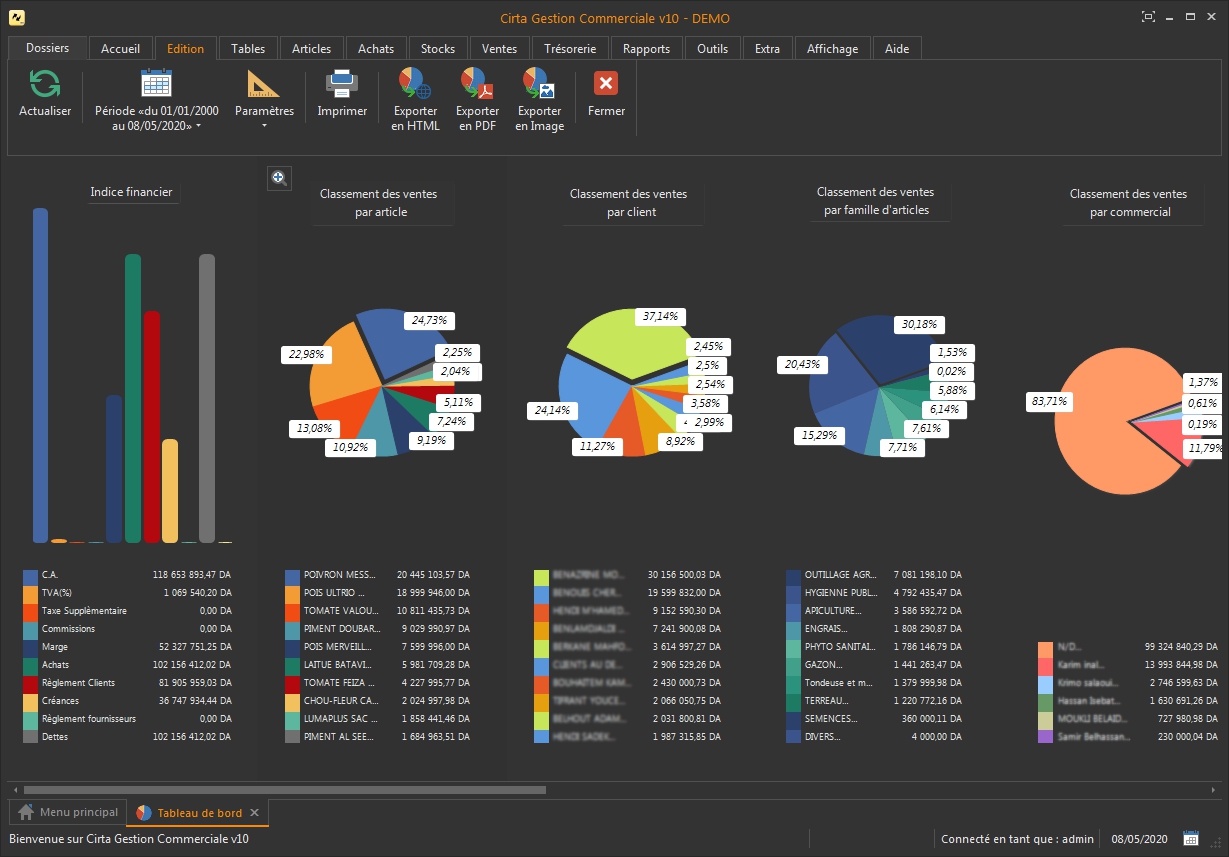1229x857 pixels.
Task: Click the "Classement des ventes par famille d'articles" title
Action: tap(876, 201)
